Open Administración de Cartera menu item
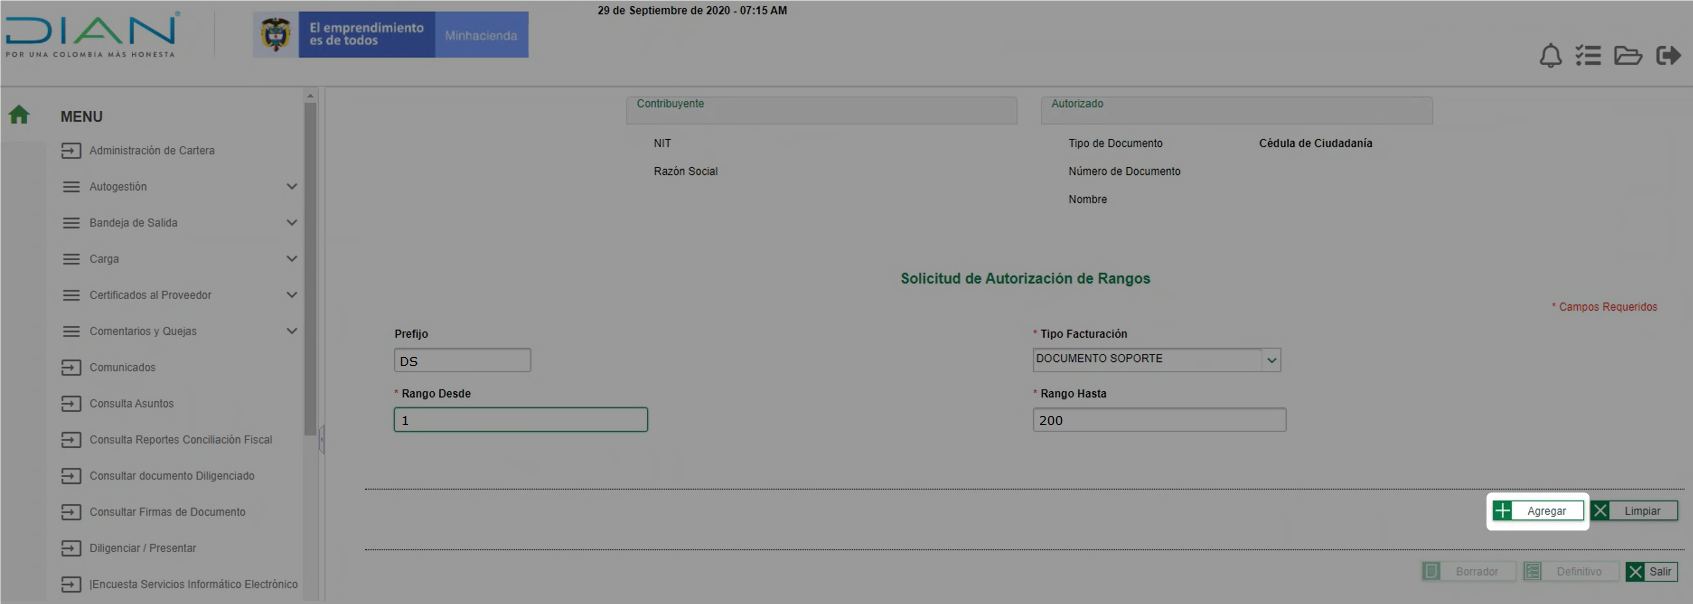This screenshot has width=1693, height=604. tap(151, 151)
